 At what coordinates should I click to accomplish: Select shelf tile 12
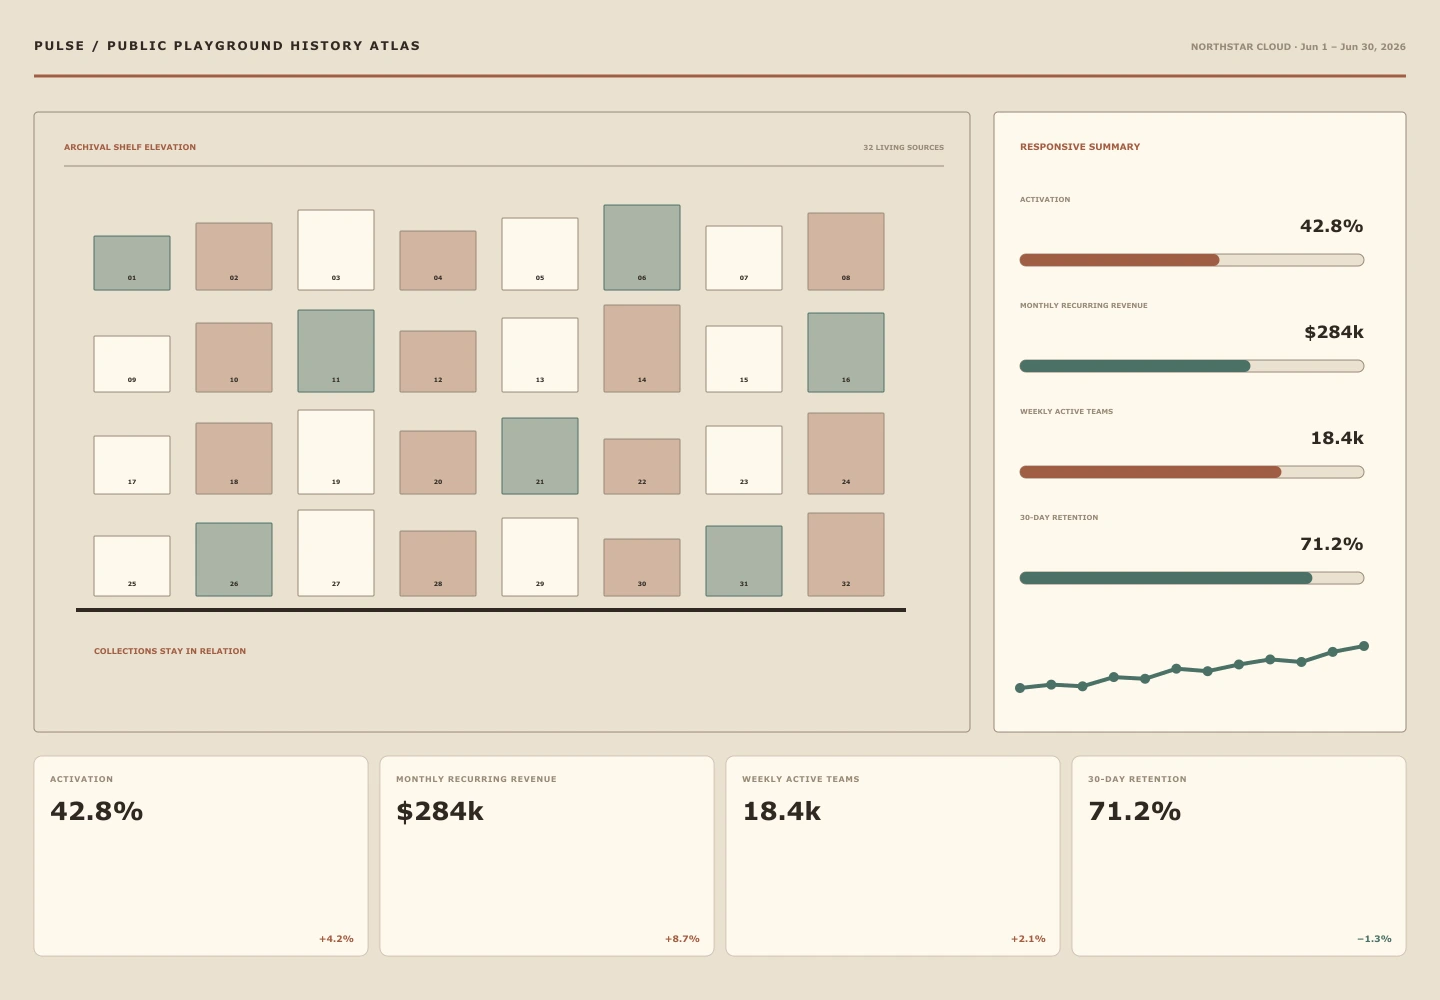[x=438, y=362]
